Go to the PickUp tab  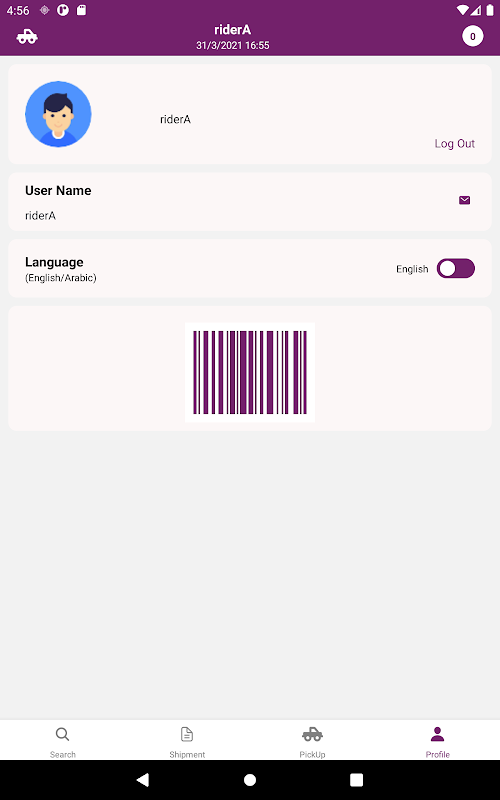312,741
